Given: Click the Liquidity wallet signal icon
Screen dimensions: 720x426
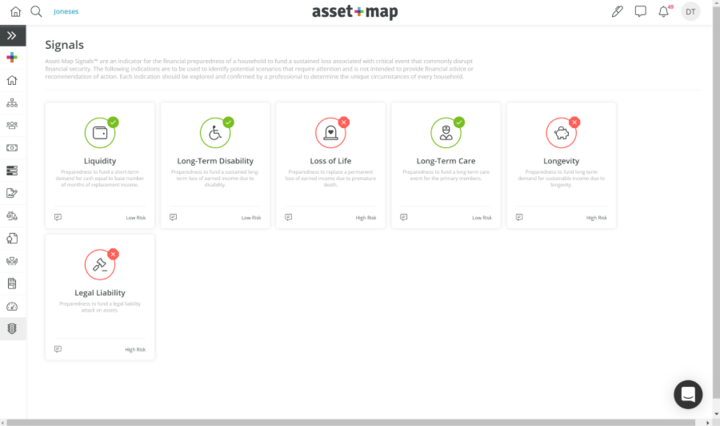Looking at the screenshot, I should coord(100,133).
